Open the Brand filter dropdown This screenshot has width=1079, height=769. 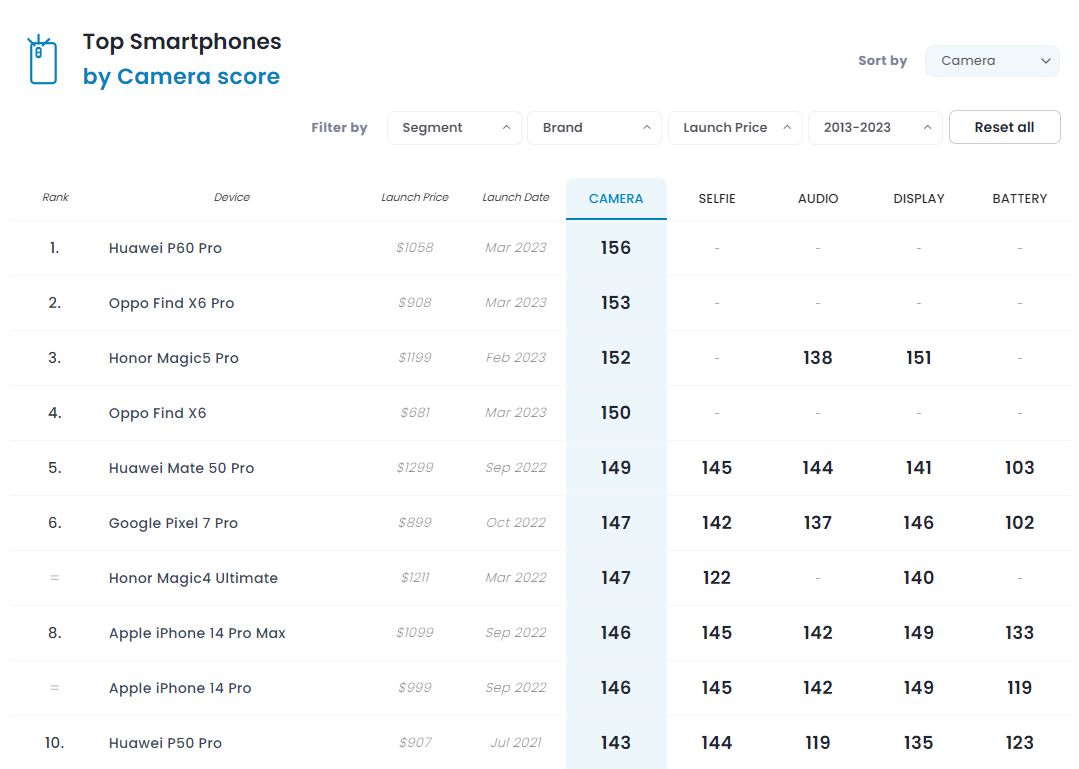coord(594,128)
